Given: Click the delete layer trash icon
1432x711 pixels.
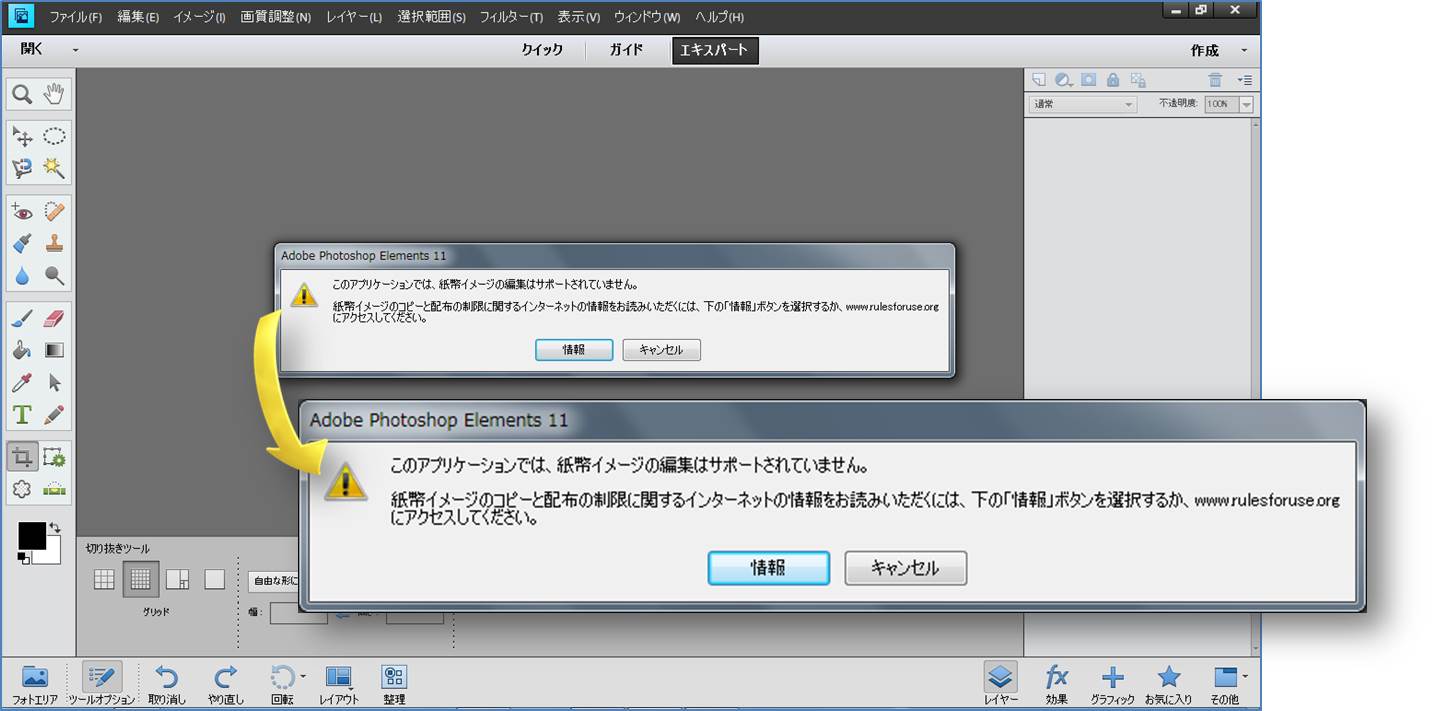Looking at the screenshot, I should click(x=1215, y=80).
